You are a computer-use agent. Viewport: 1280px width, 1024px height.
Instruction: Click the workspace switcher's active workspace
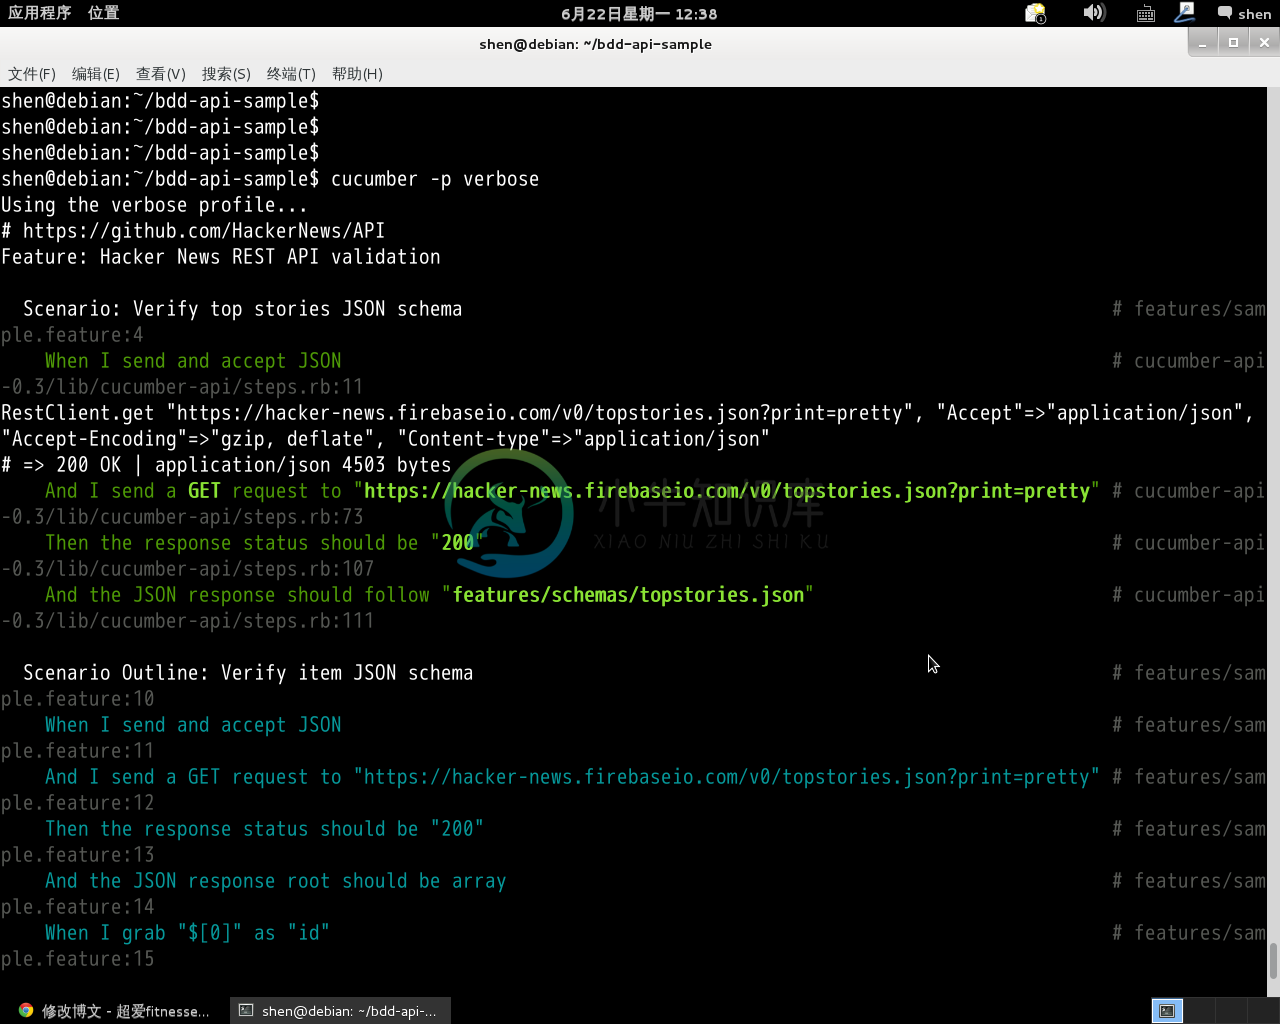coord(1167,1011)
